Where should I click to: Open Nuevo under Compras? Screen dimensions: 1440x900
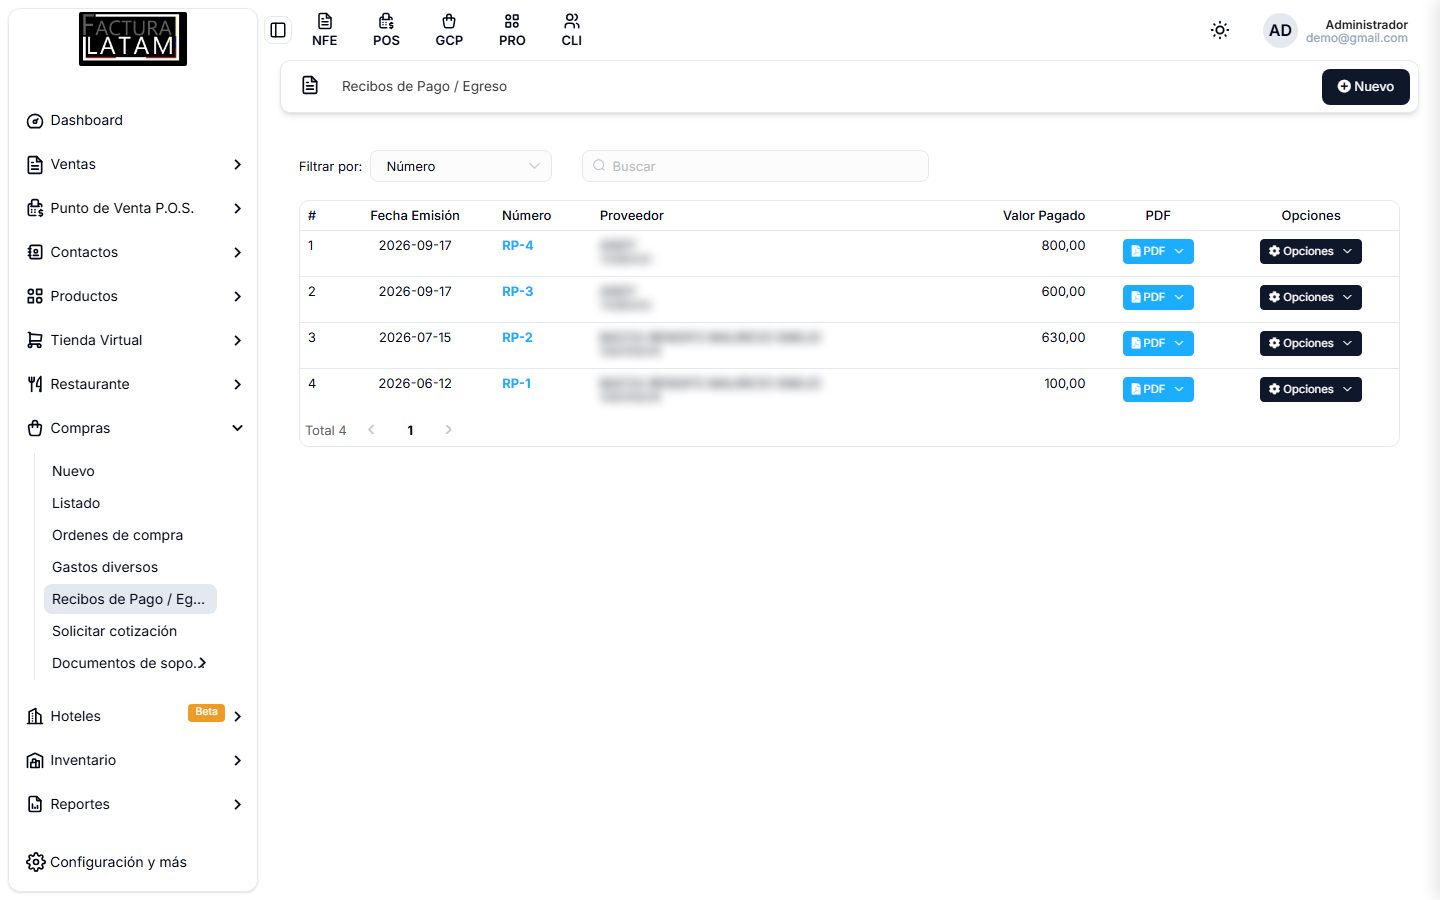point(130,471)
